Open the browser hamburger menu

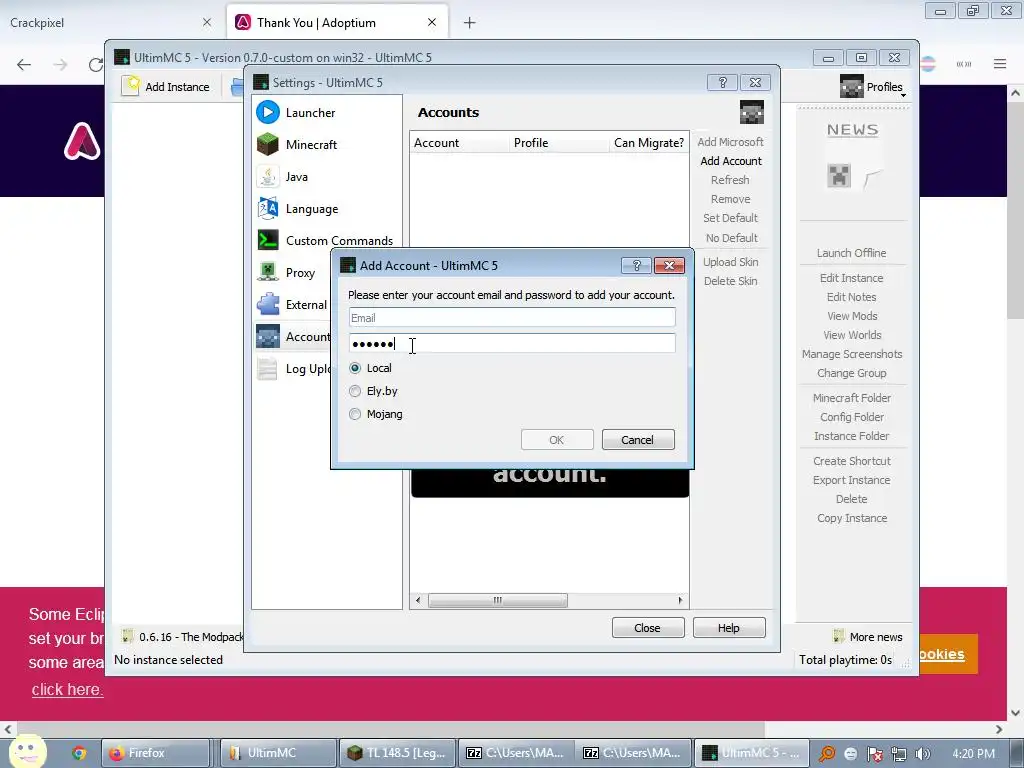click(1000, 63)
